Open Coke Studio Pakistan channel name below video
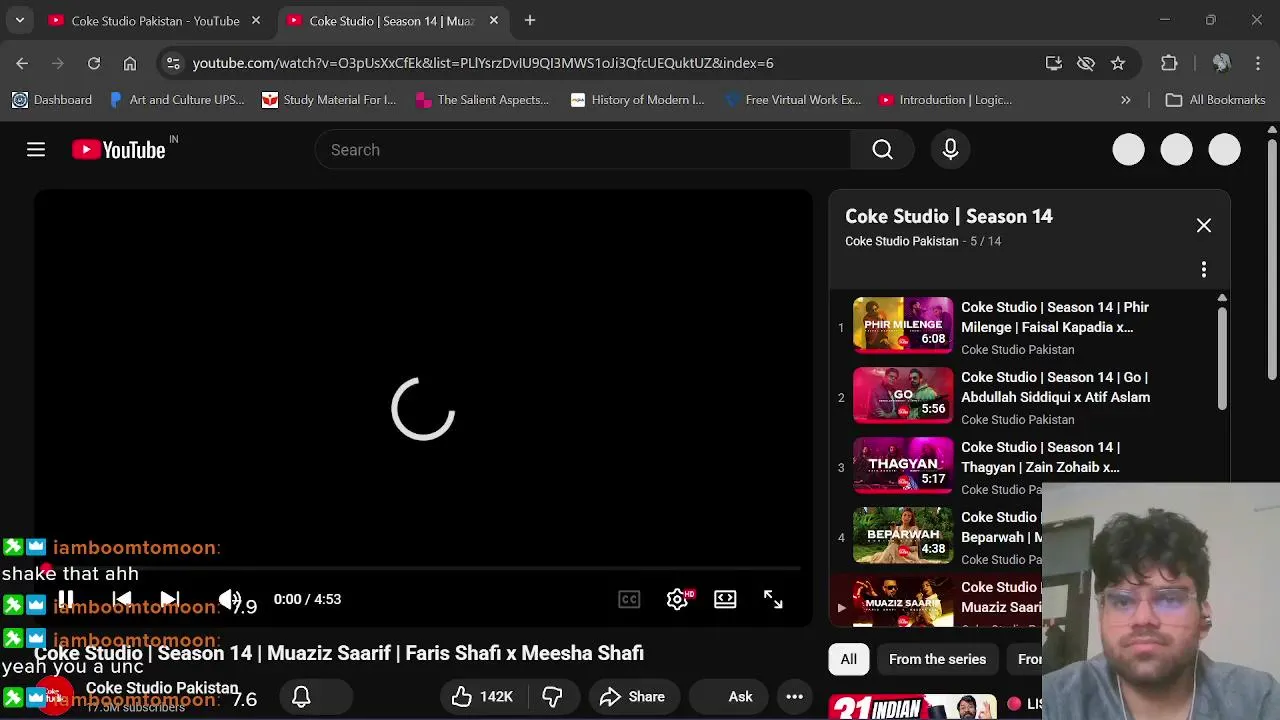 click(x=162, y=688)
